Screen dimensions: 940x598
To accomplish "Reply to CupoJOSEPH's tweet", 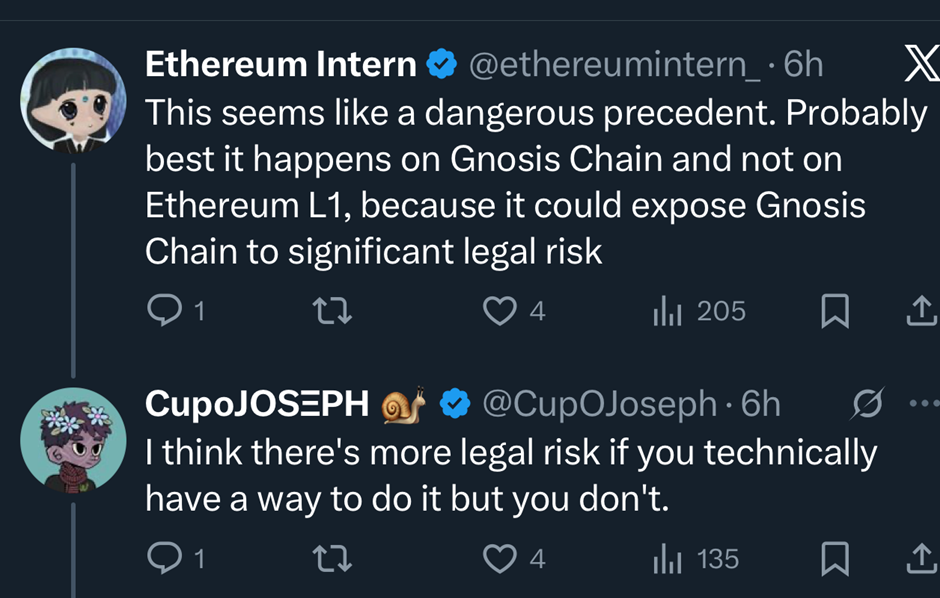I will 162,559.
